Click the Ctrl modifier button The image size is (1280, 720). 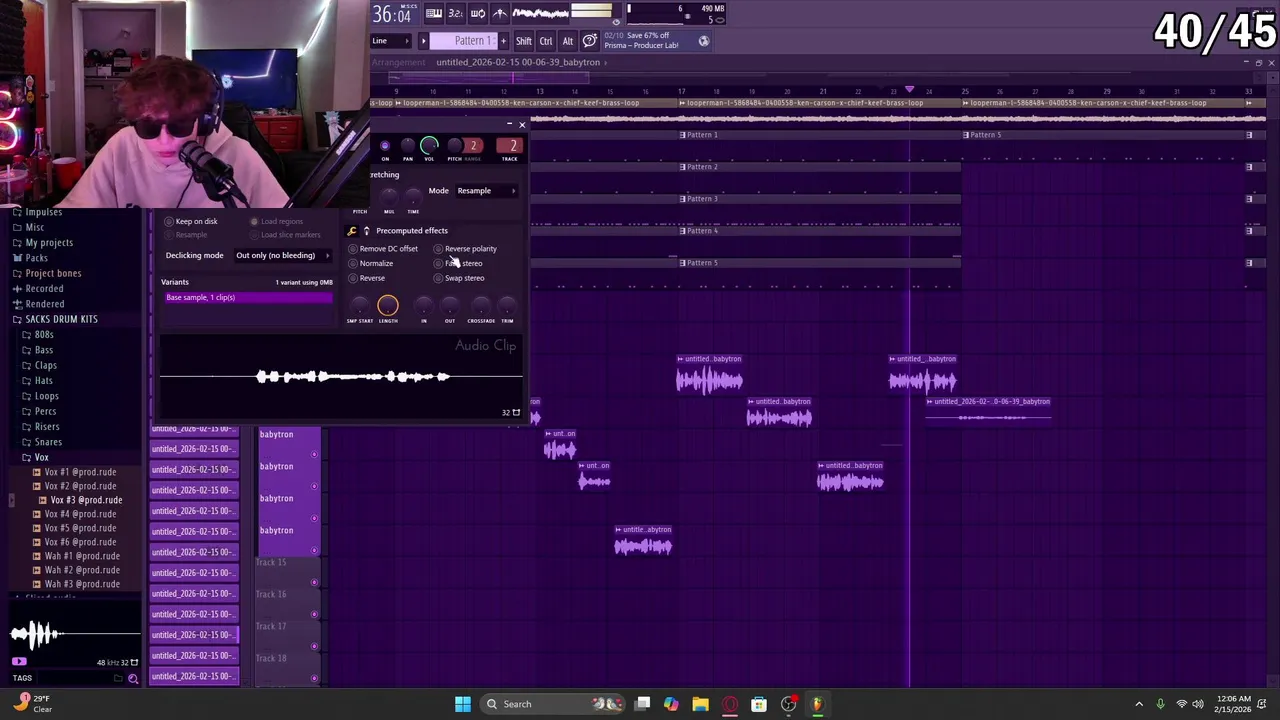coord(546,41)
